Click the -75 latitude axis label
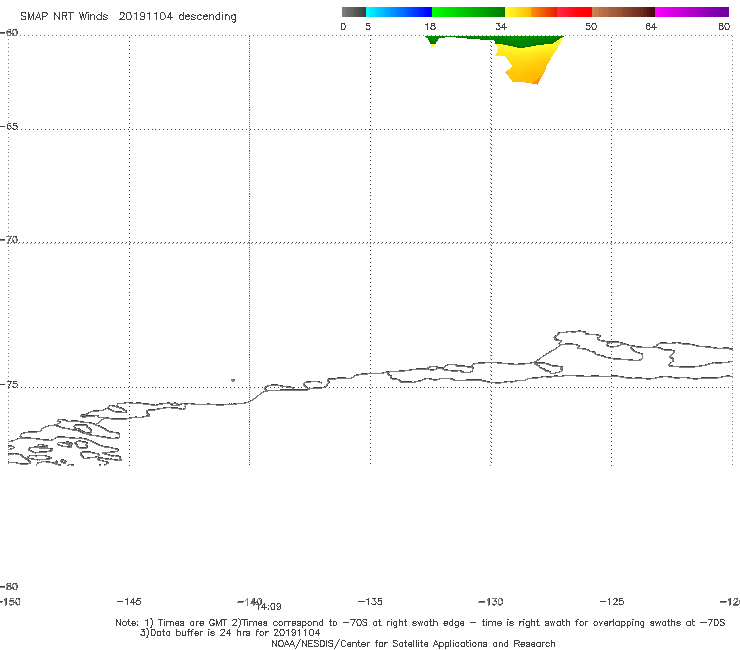 [9, 385]
